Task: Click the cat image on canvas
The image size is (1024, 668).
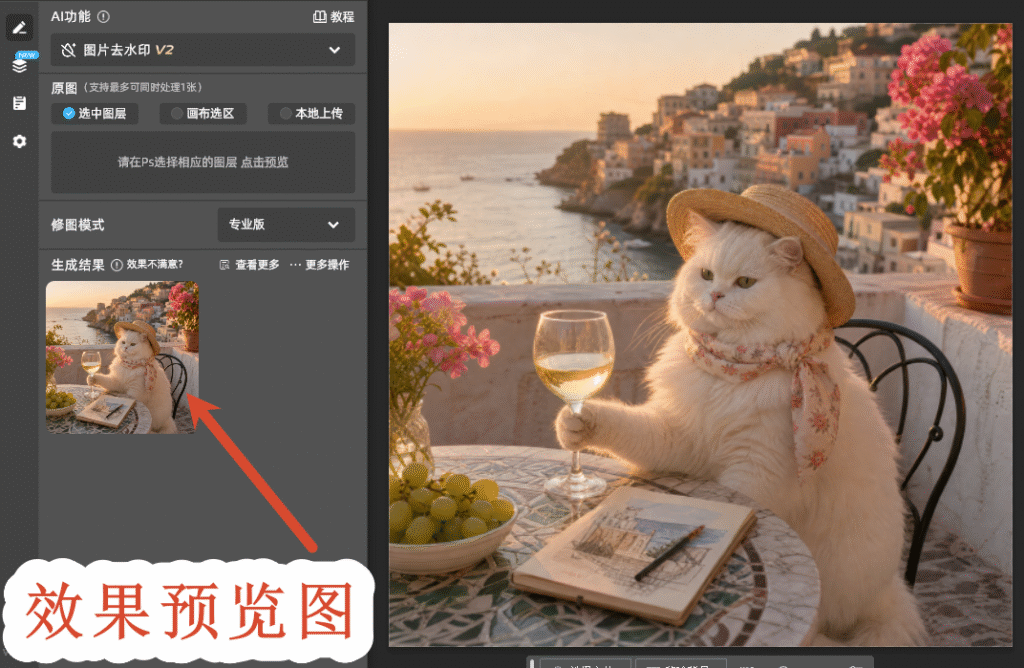Action: [x=700, y=335]
